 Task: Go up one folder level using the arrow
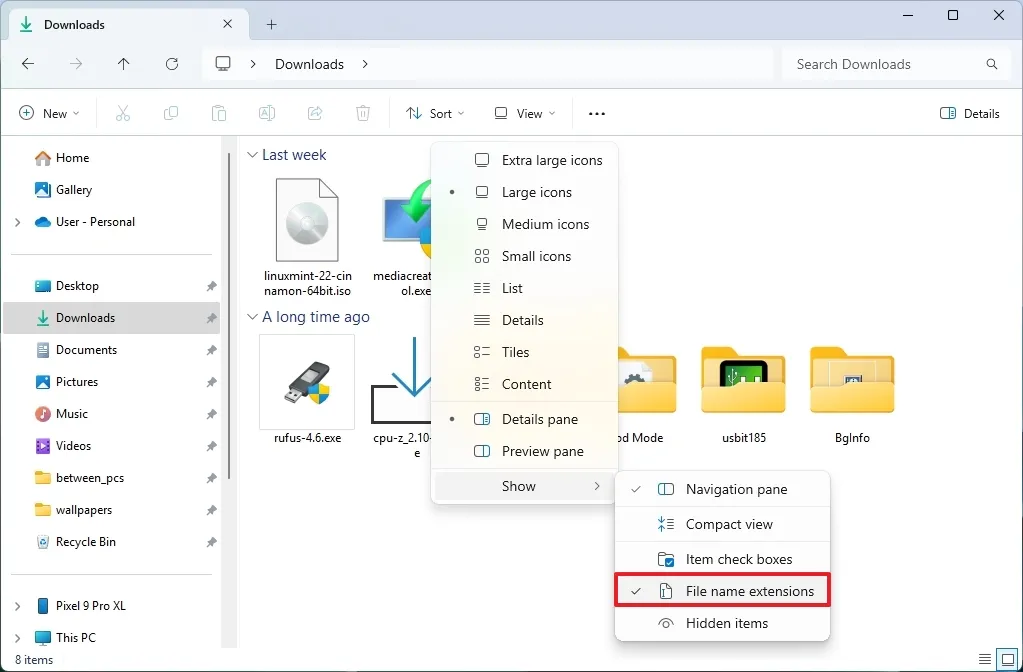click(123, 63)
